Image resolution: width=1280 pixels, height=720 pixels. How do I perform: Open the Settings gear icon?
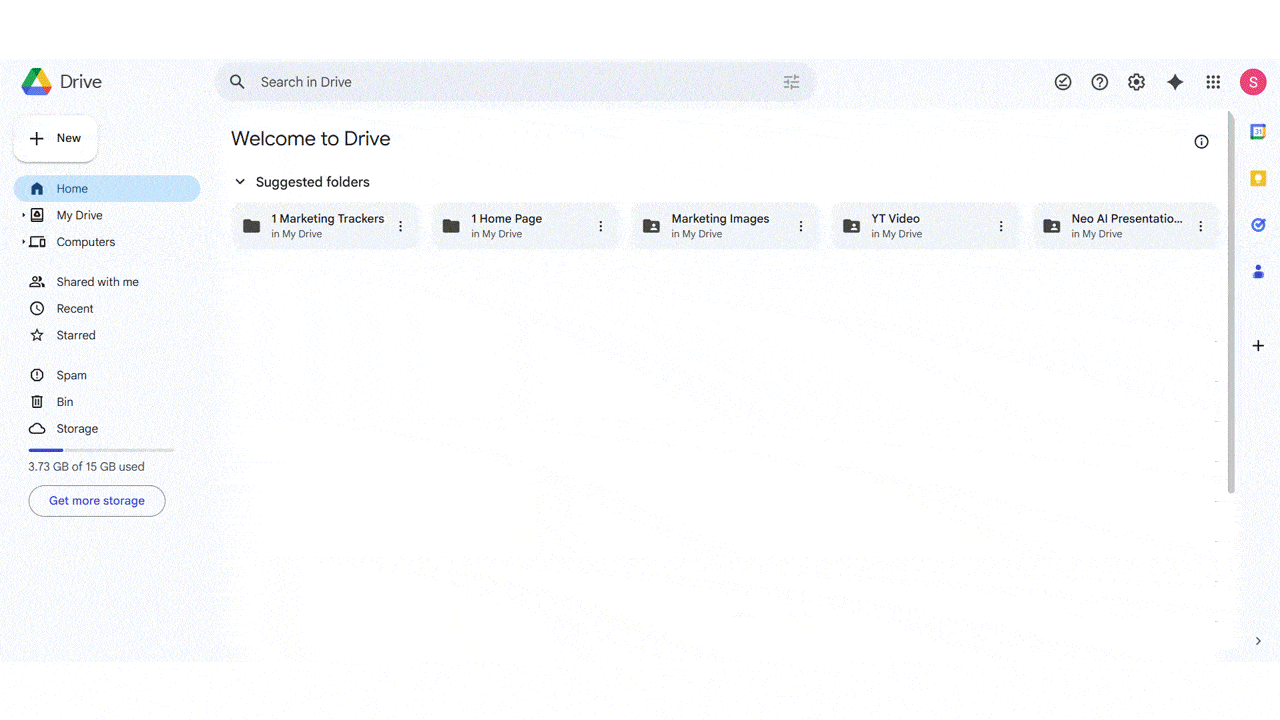point(1136,82)
